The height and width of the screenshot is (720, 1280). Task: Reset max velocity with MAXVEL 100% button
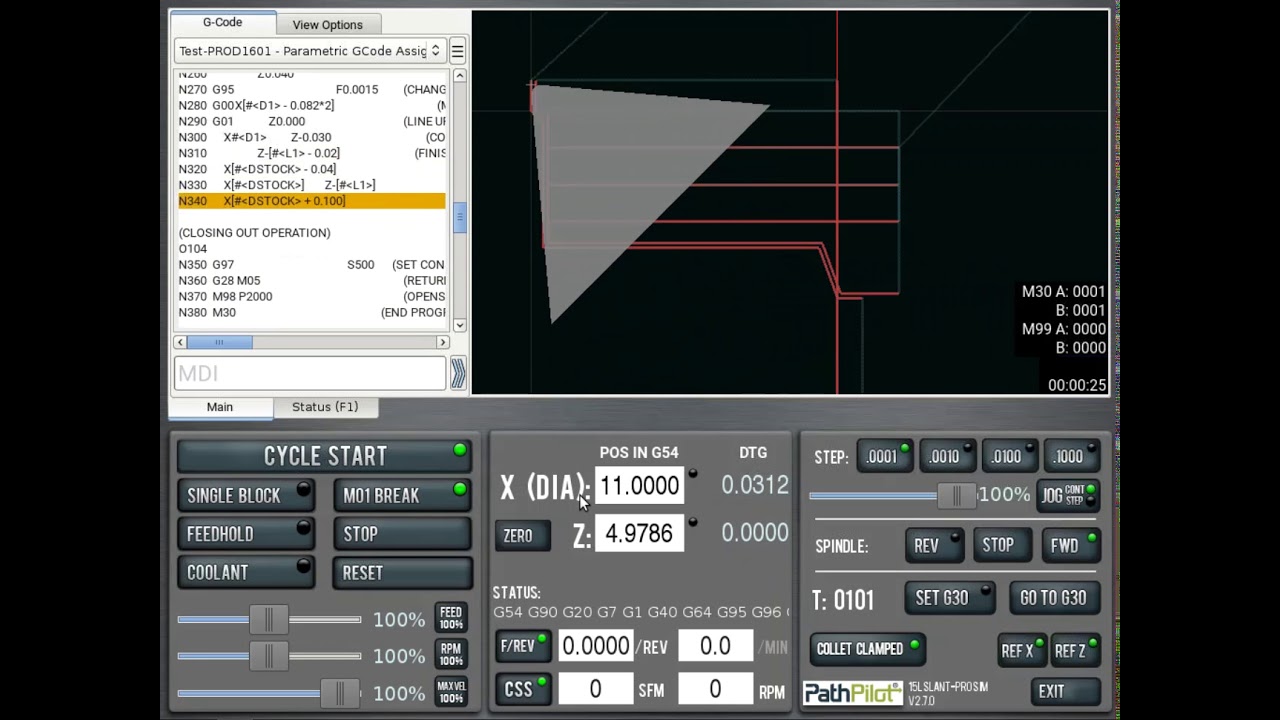pos(451,692)
